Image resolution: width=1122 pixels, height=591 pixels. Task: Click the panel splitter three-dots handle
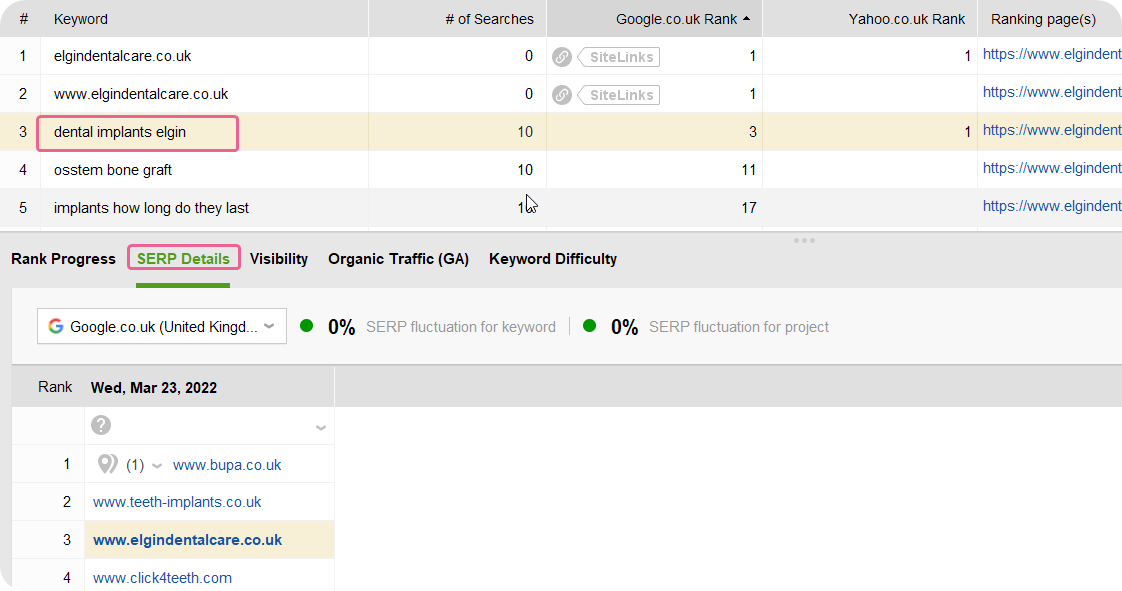[x=804, y=240]
